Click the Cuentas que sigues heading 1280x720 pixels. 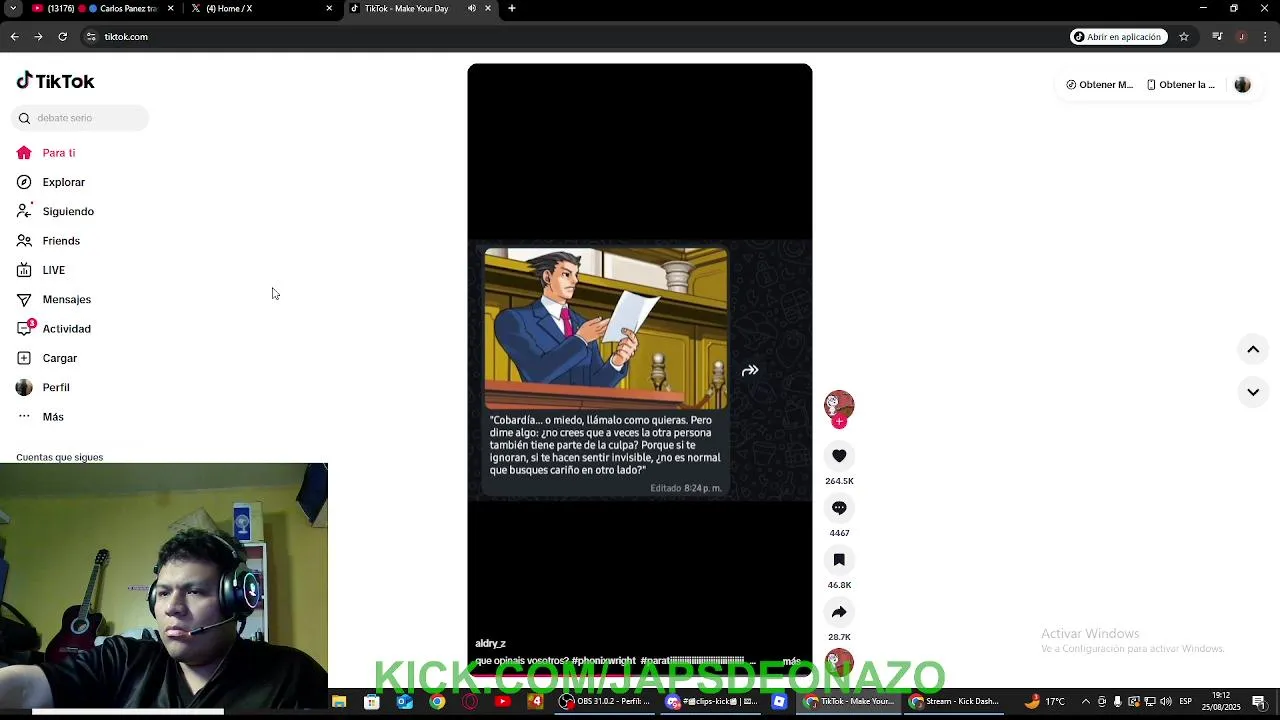59,457
